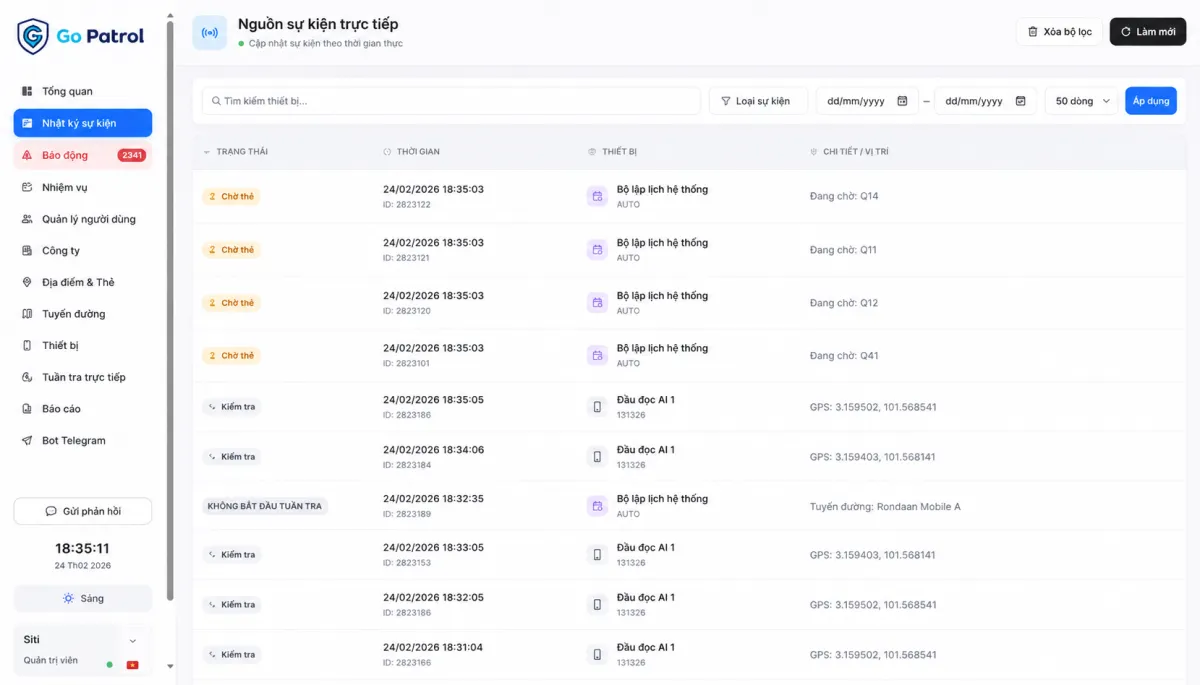Click text Tuyến đường: Rondaan Mobile A

click(885, 507)
